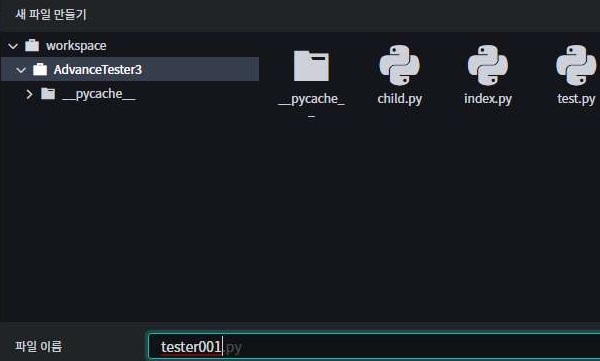Click the AdvanceTester3 briefcase icon in tree
This screenshot has width=600, height=361.
[x=40, y=69]
